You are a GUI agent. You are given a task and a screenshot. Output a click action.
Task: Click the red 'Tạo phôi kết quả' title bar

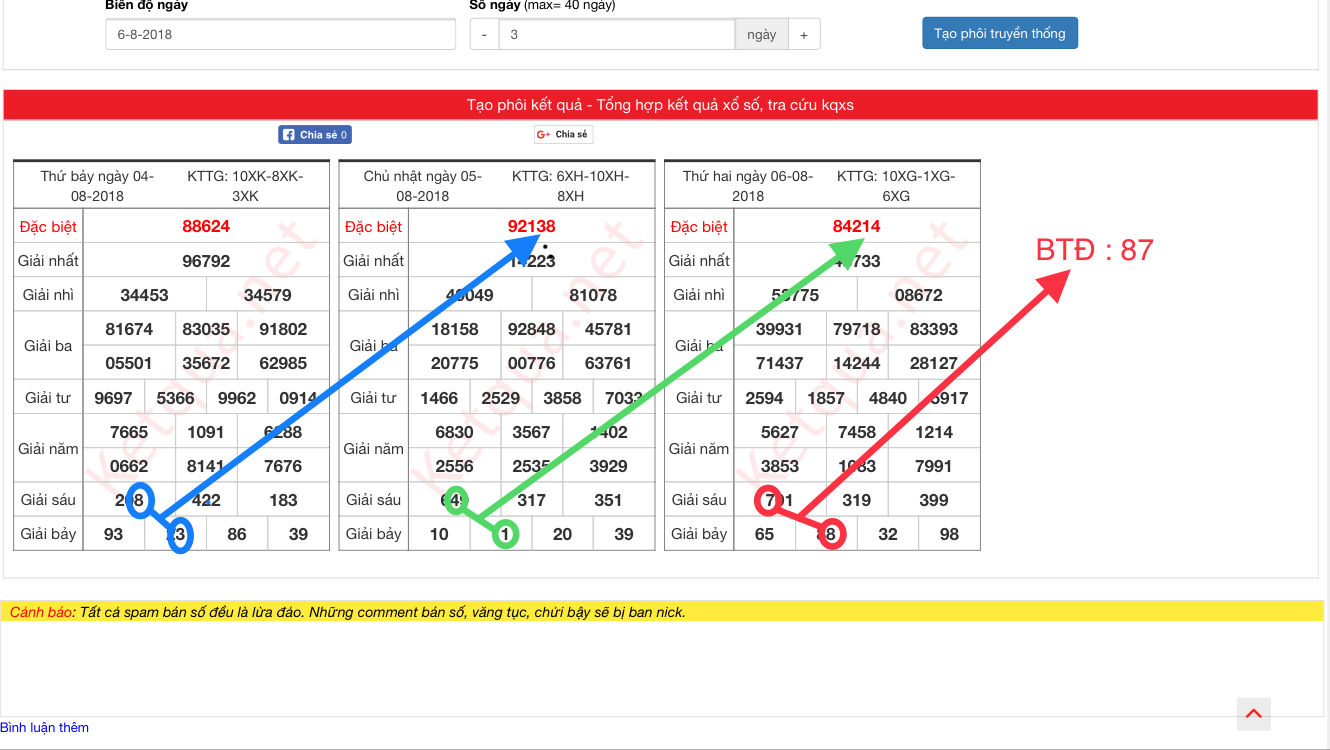(660, 105)
